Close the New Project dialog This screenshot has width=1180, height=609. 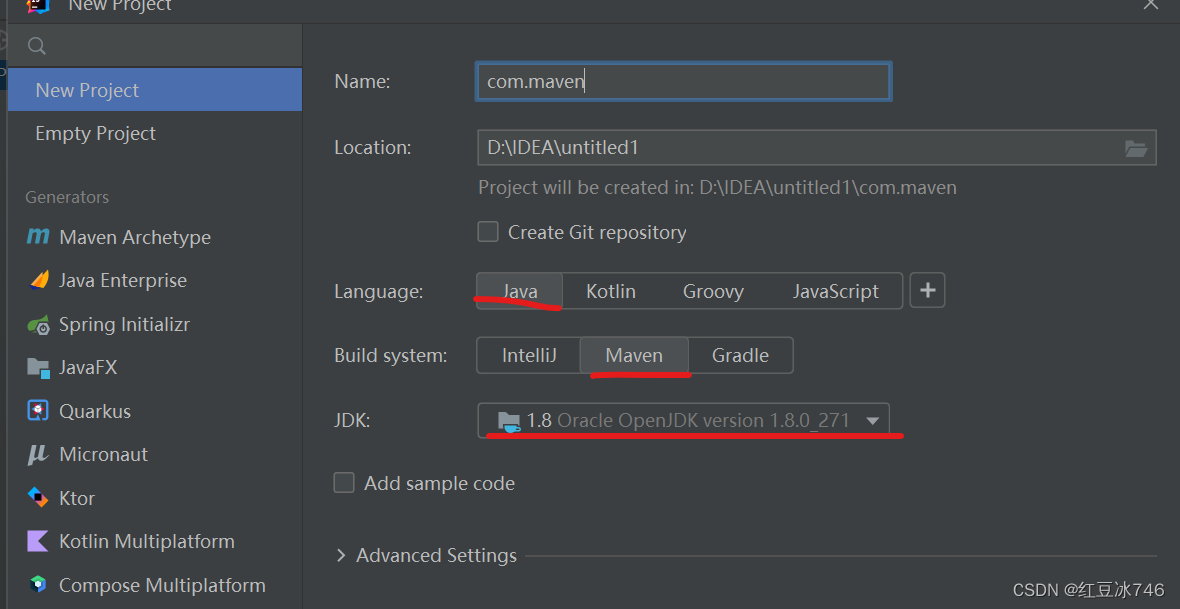point(1151,5)
